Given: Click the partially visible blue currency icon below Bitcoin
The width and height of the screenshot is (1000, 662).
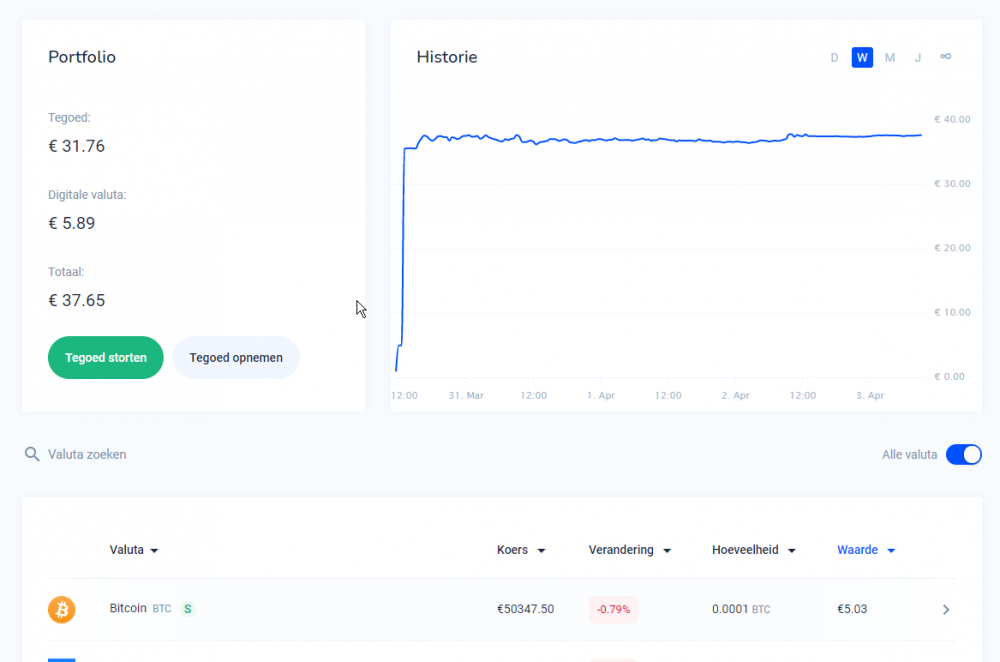Looking at the screenshot, I should click(62, 658).
